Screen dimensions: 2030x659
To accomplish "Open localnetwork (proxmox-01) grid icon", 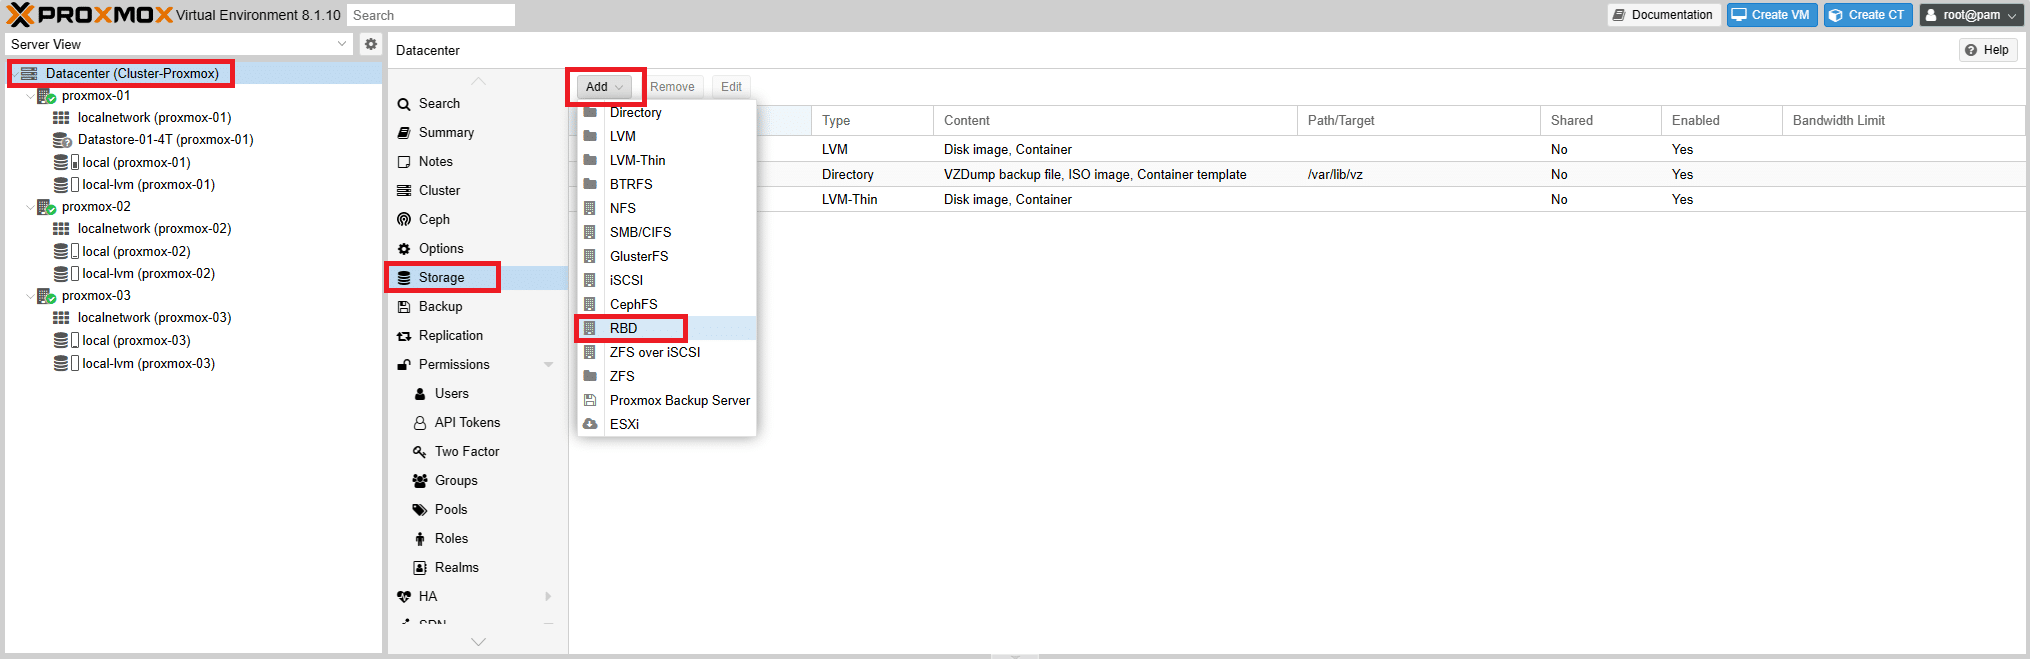I will (x=61, y=118).
